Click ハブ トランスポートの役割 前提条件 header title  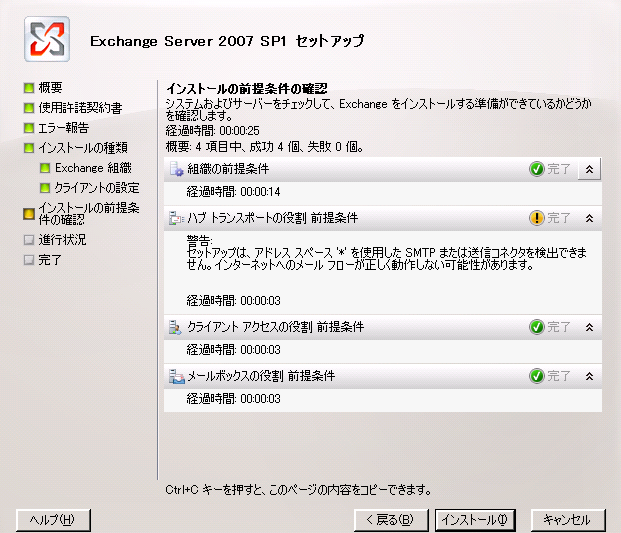[272, 218]
